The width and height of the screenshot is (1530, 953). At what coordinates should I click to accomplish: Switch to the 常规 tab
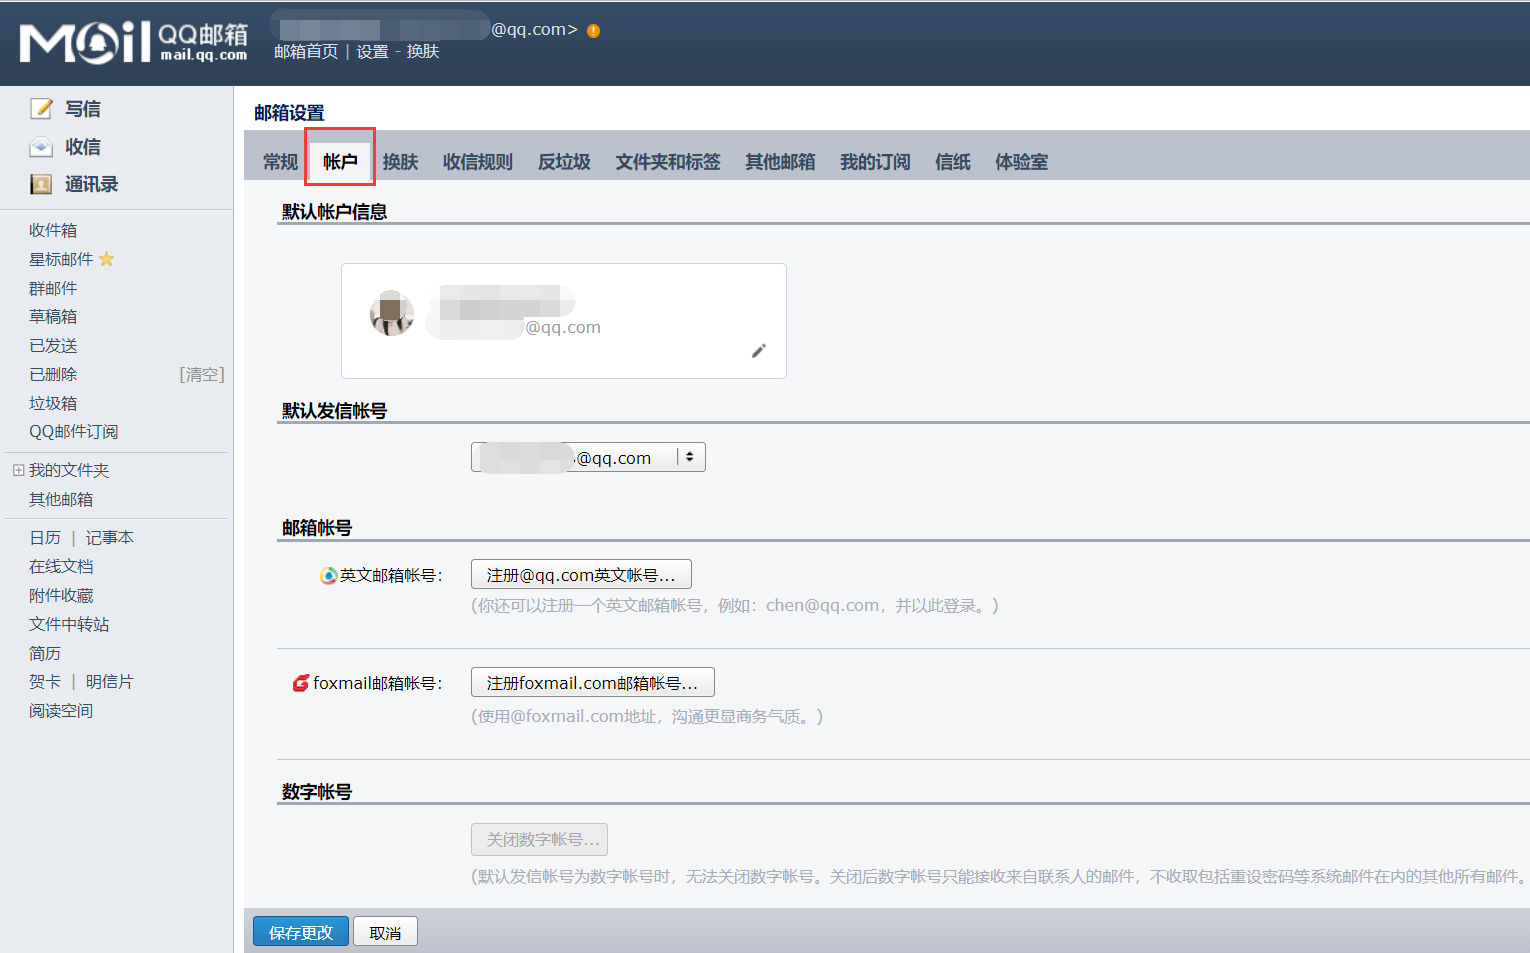coord(280,161)
